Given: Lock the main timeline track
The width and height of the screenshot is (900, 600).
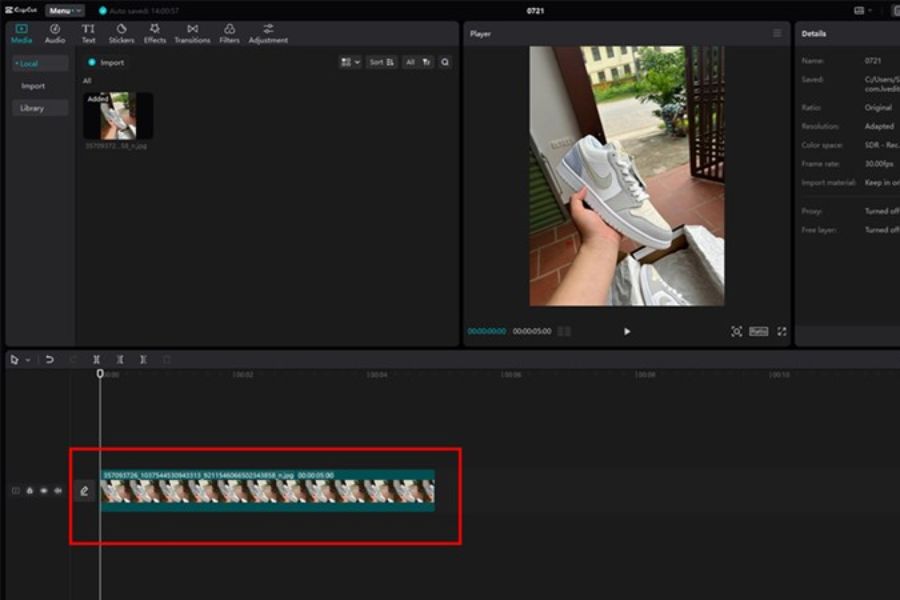Looking at the screenshot, I should click(x=30, y=491).
